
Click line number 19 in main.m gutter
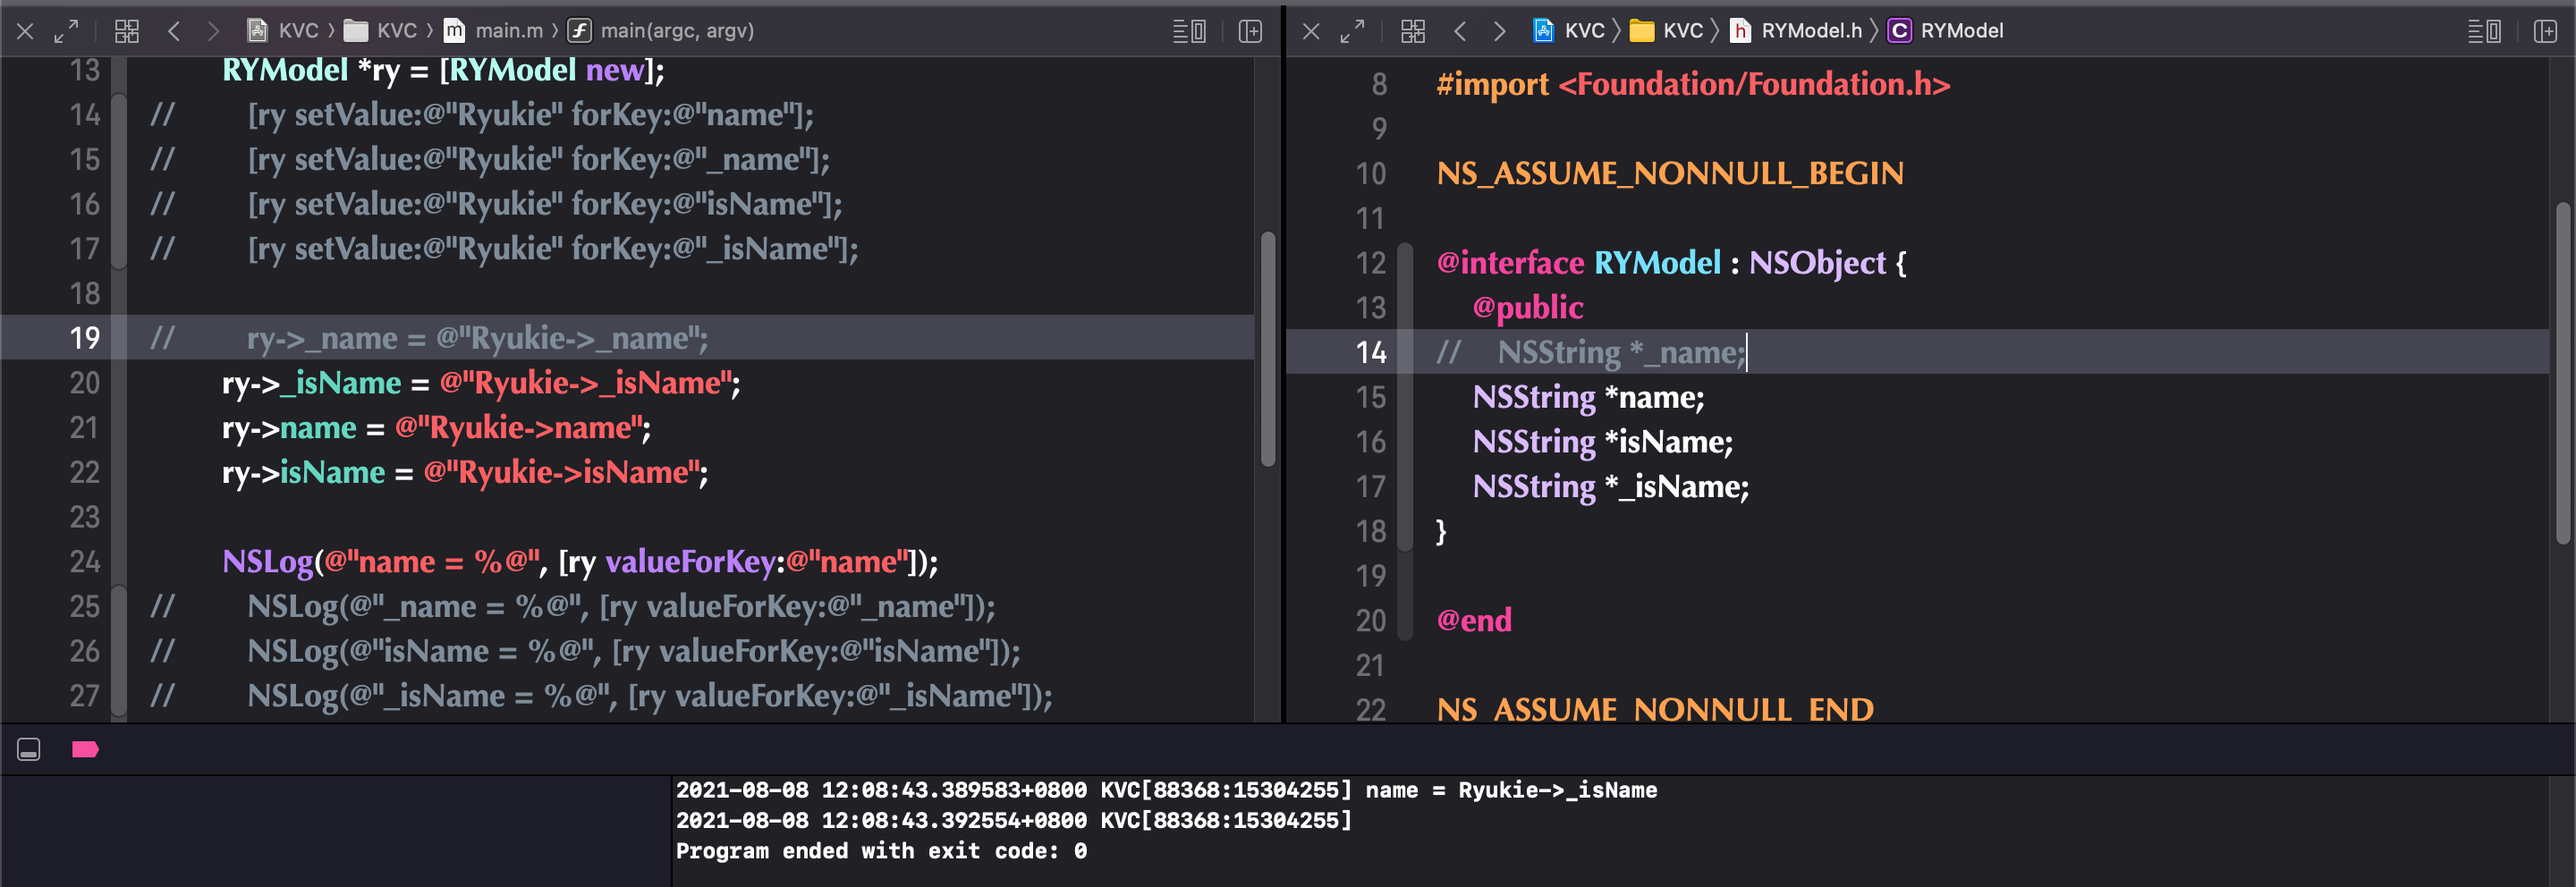[x=85, y=338]
